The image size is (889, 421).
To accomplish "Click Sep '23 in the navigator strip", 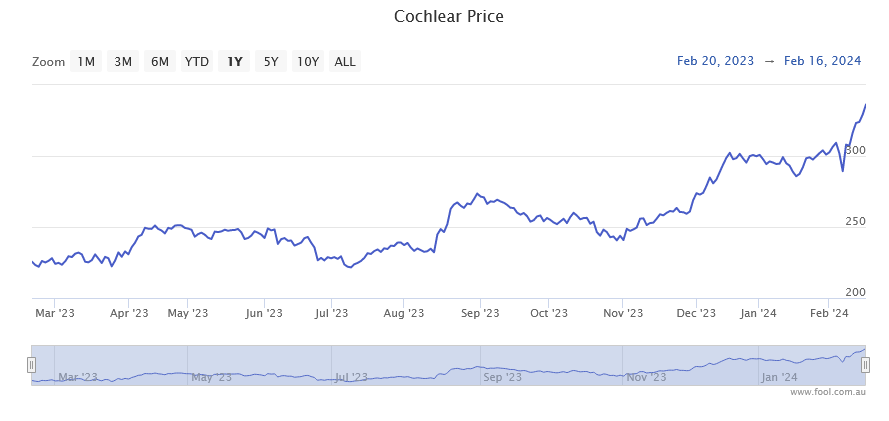I will click(x=502, y=377).
